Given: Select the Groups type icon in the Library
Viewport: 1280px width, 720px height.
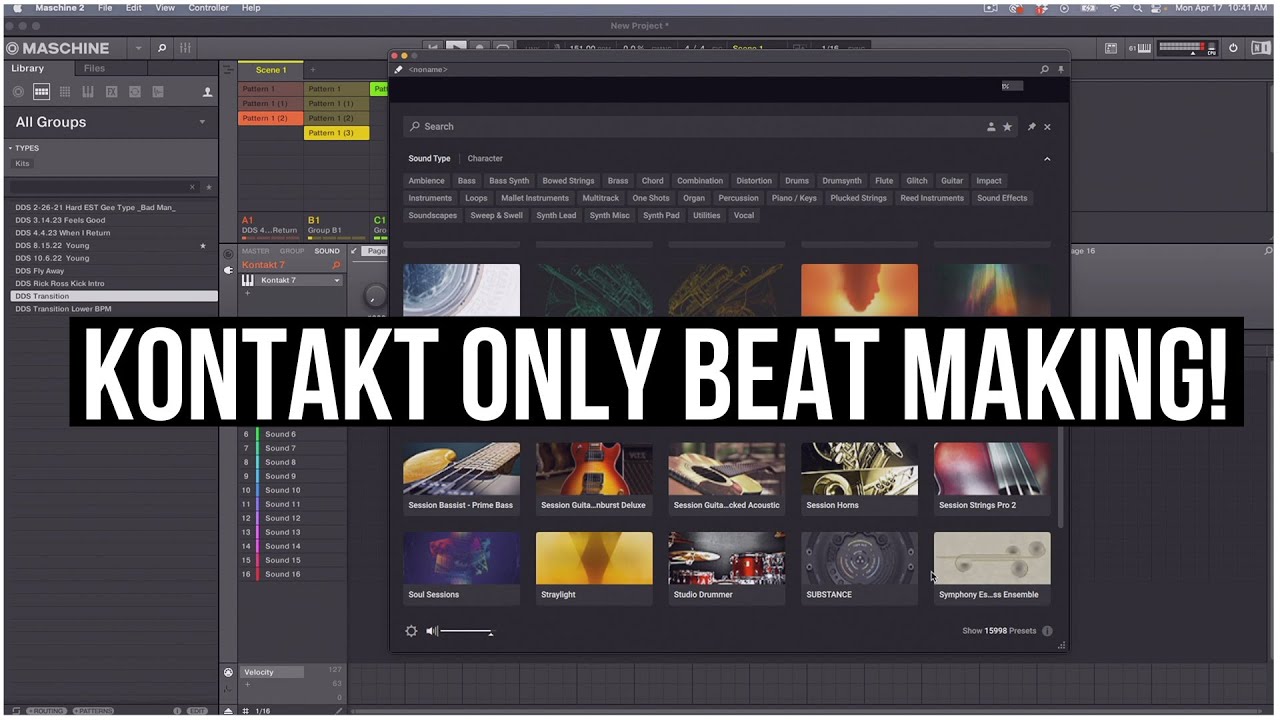Looking at the screenshot, I should [x=41, y=92].
